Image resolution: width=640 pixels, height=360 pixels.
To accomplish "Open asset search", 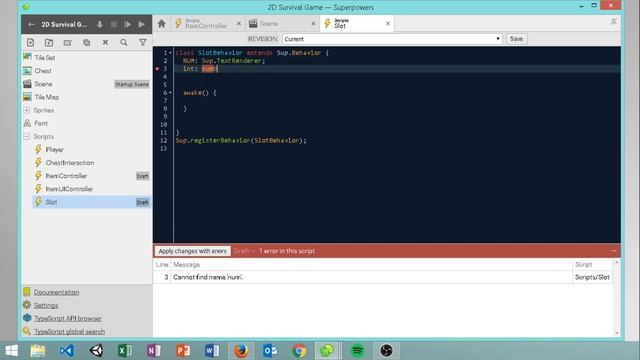I will [x=124, y=42].
